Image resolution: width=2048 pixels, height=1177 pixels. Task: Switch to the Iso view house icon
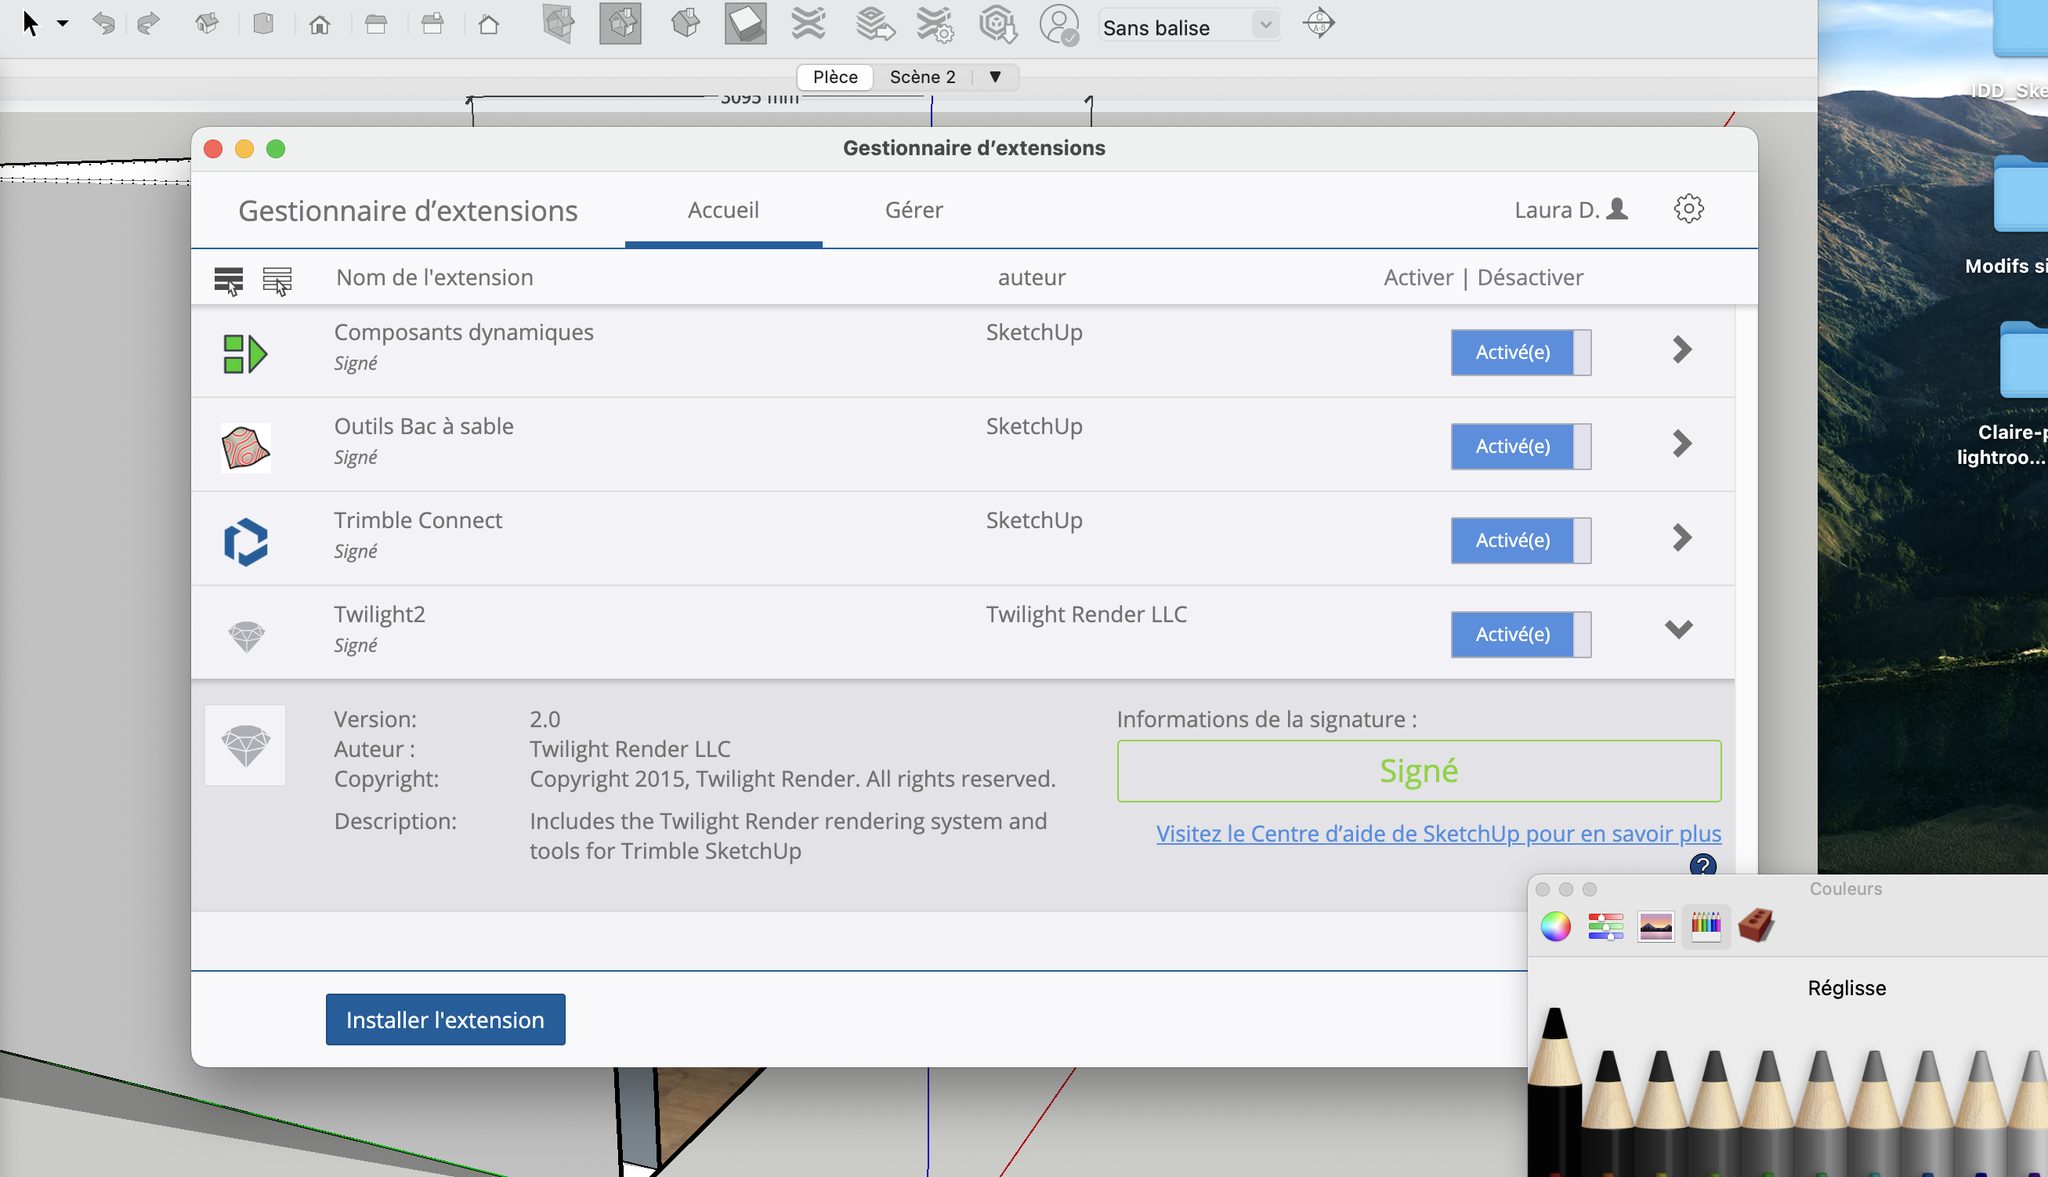[x=207, y=23]
